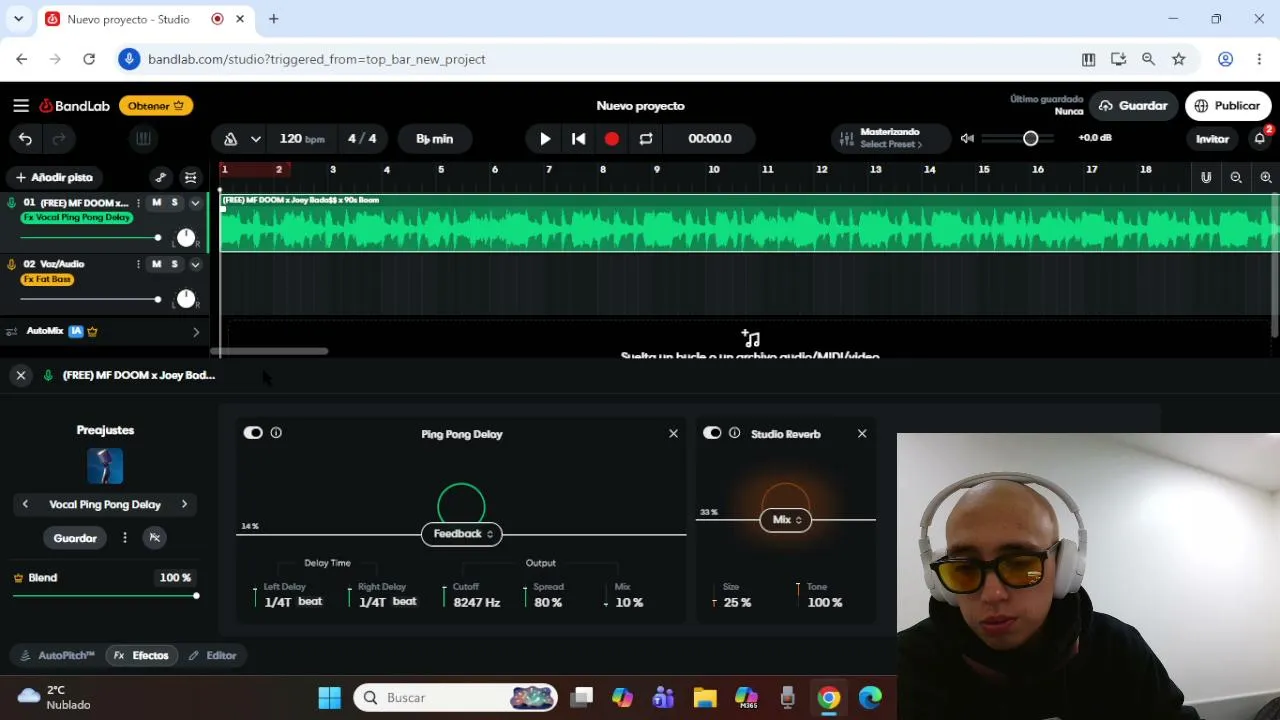The image size is (1280, 720).
Task: Mute track 02 Voz/Audio
Action: (156, 264)
